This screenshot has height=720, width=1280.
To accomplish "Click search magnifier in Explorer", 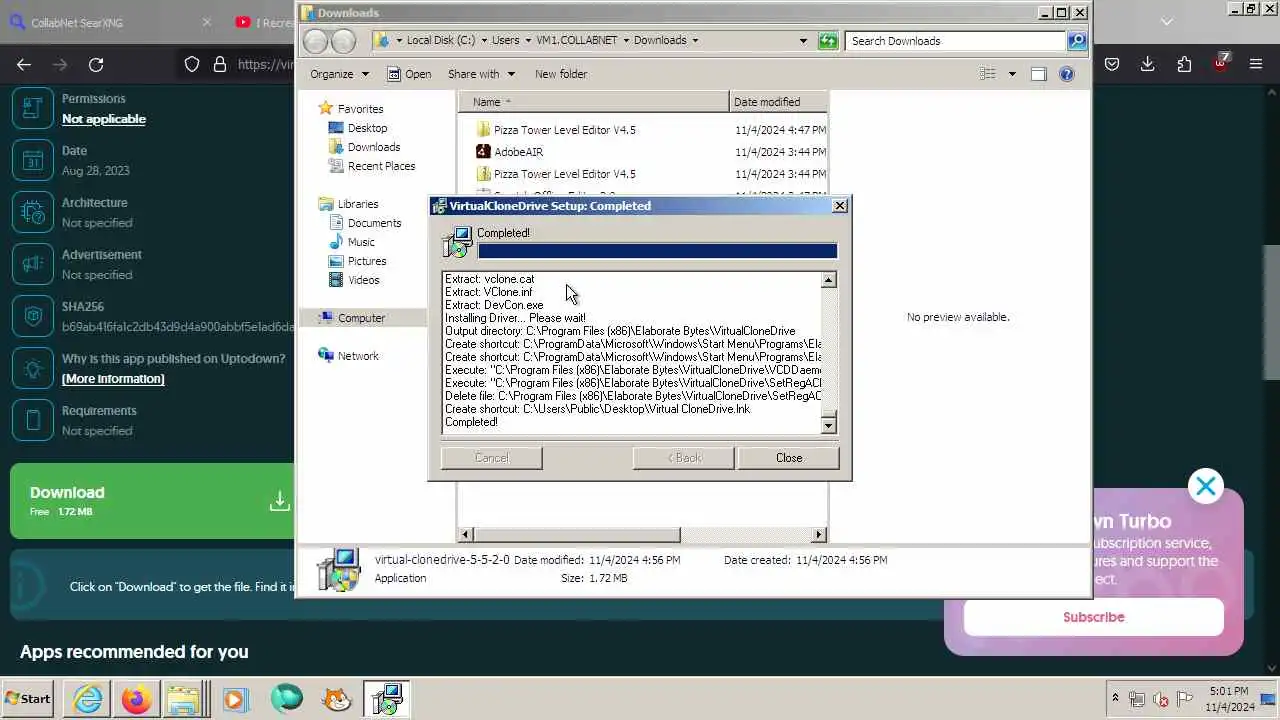I will pyautogui.click(x=1077, y=41).
